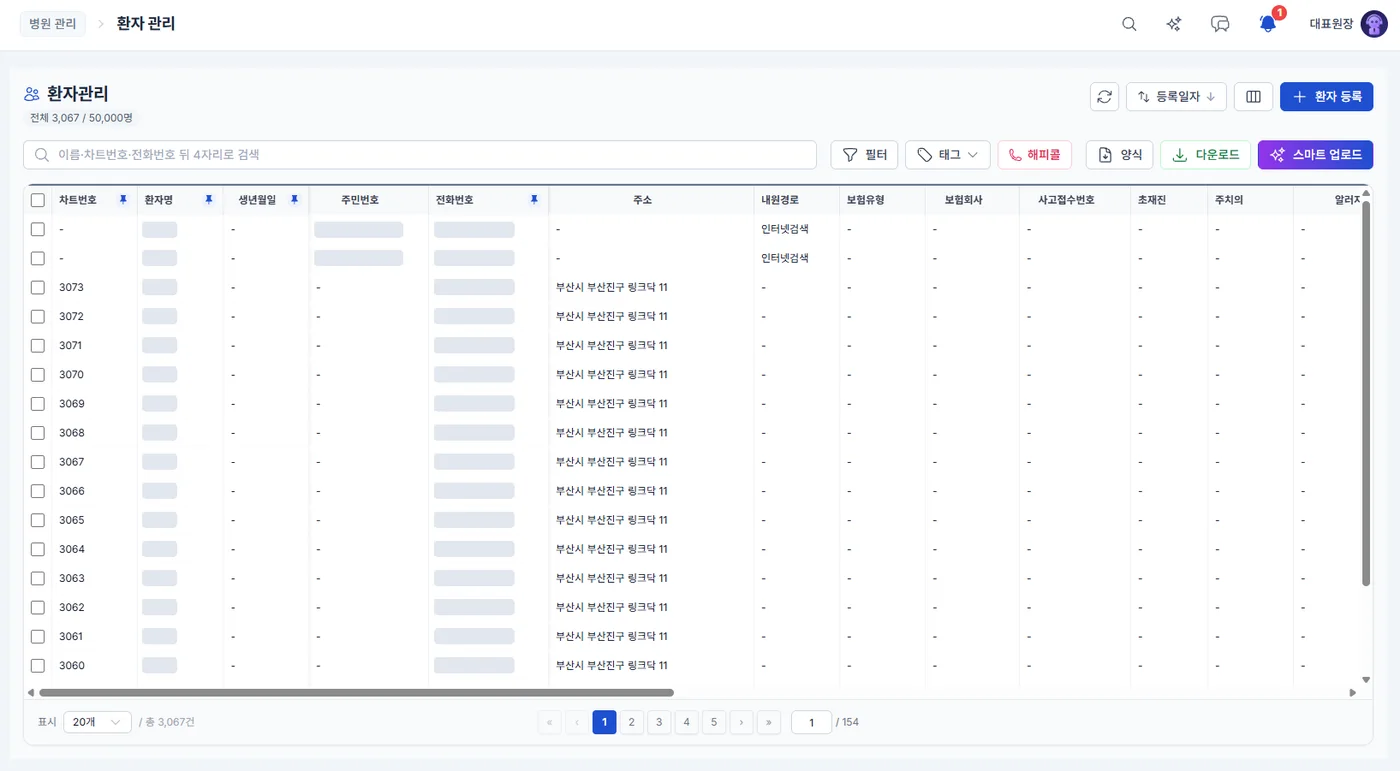Click the 환자 등록 button
This screenshot has width=1400, height=771.
pyautogui.click(x=1326, y=97)
